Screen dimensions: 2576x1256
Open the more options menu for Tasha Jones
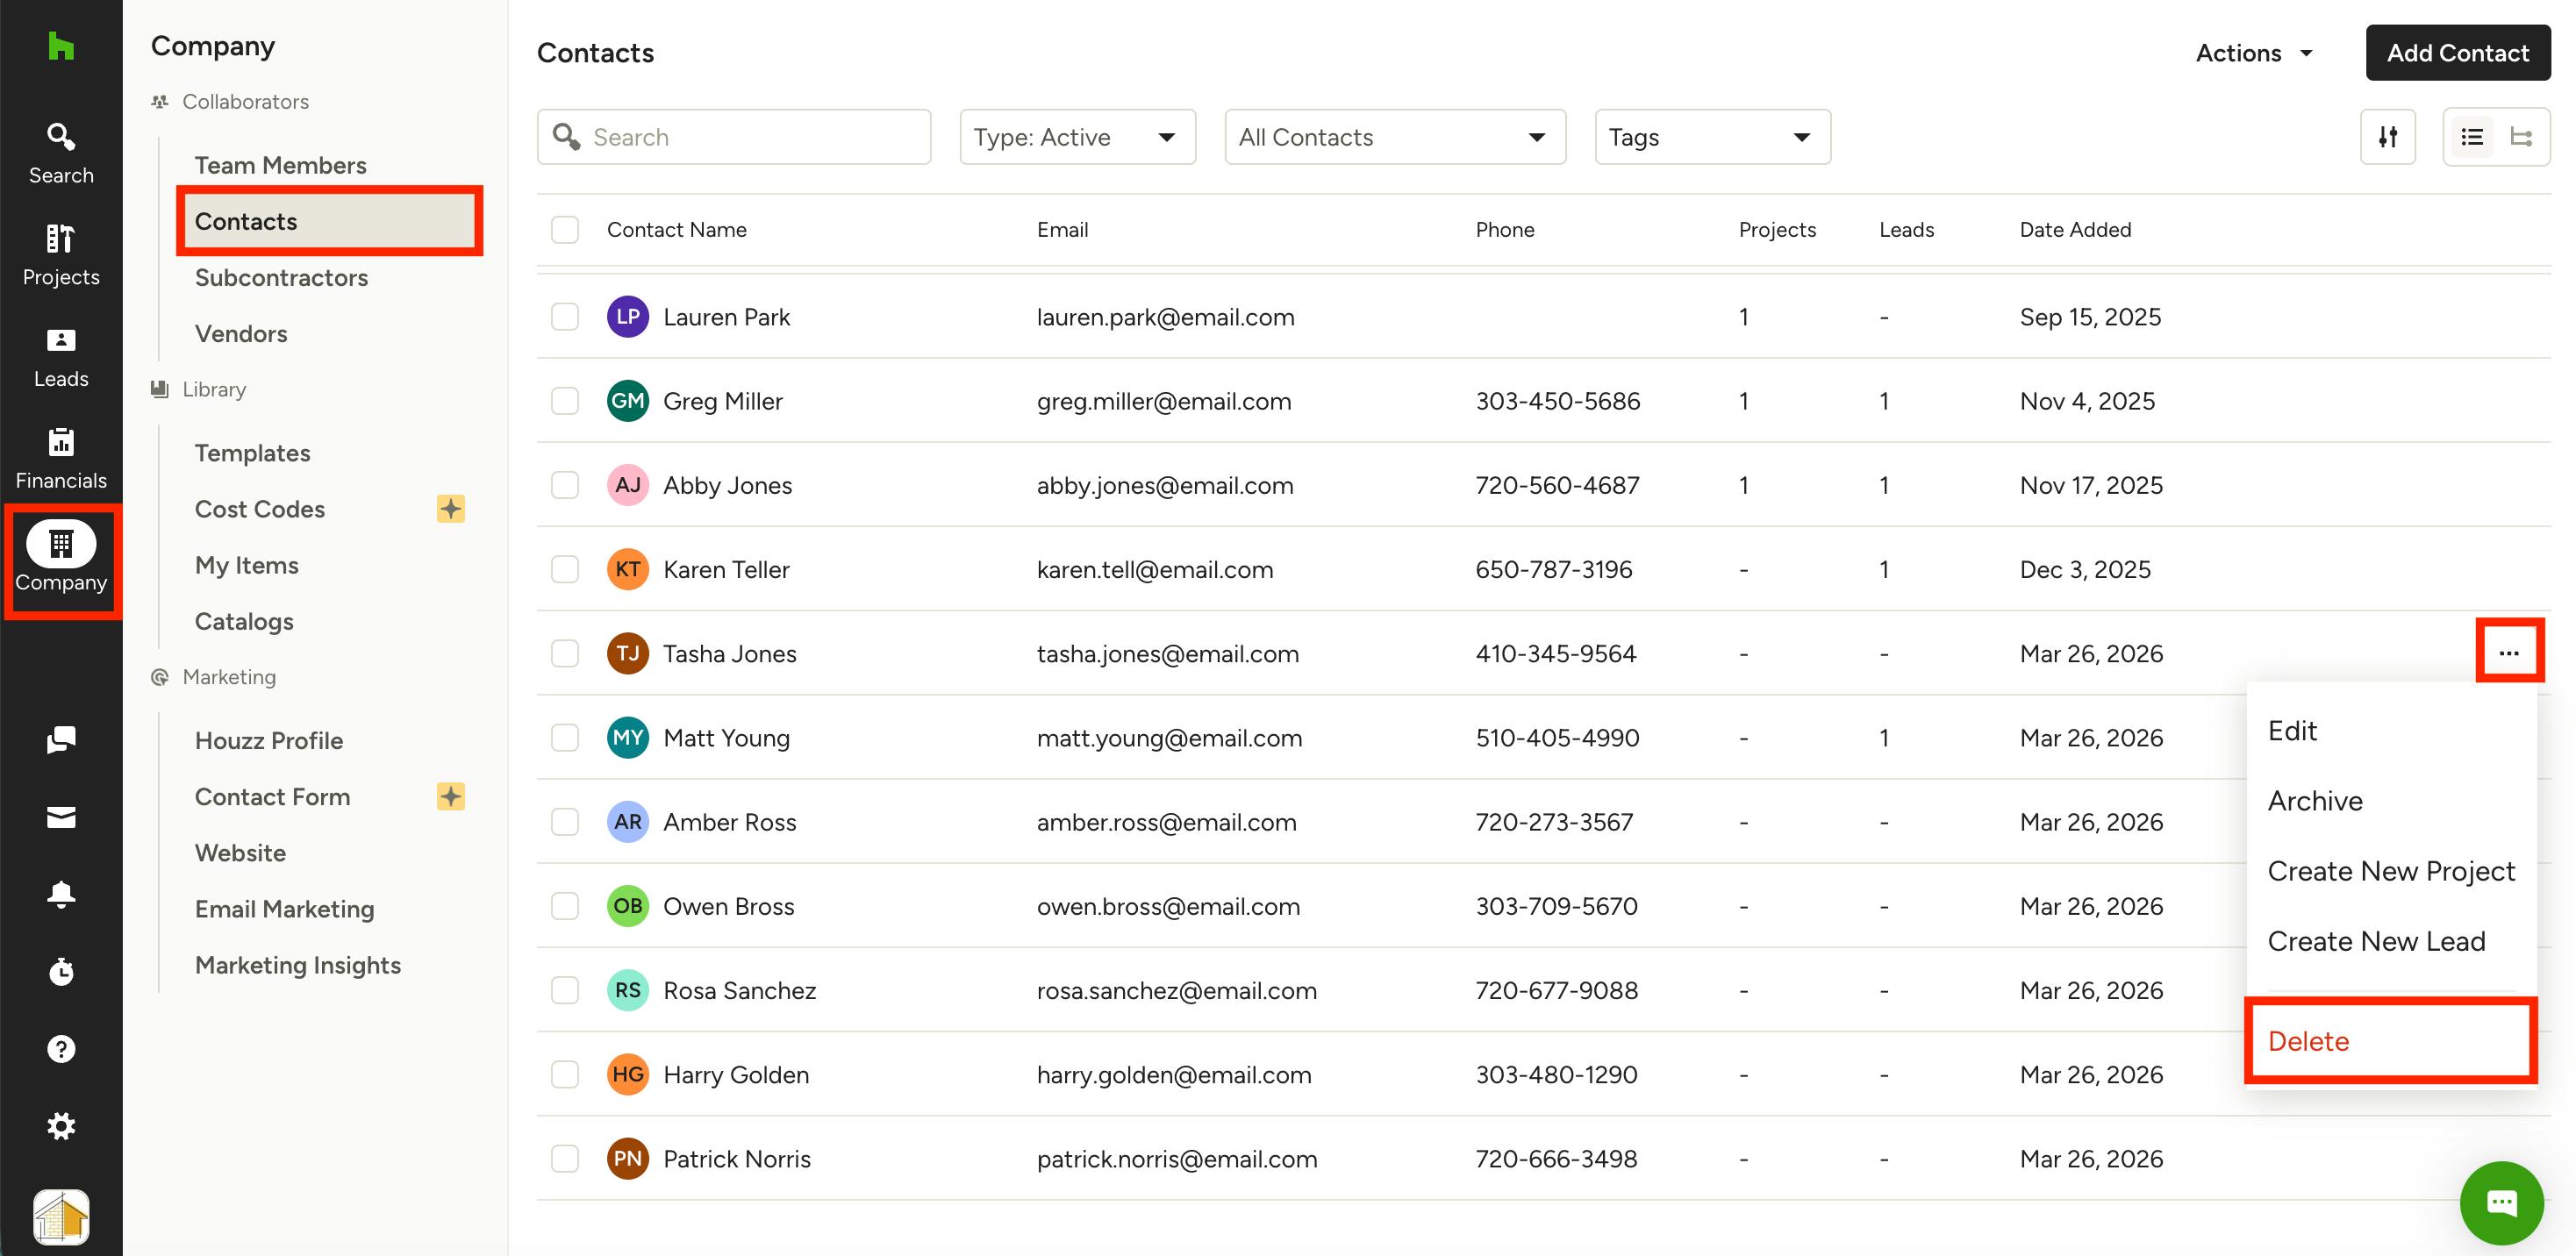coord(2508,653)
